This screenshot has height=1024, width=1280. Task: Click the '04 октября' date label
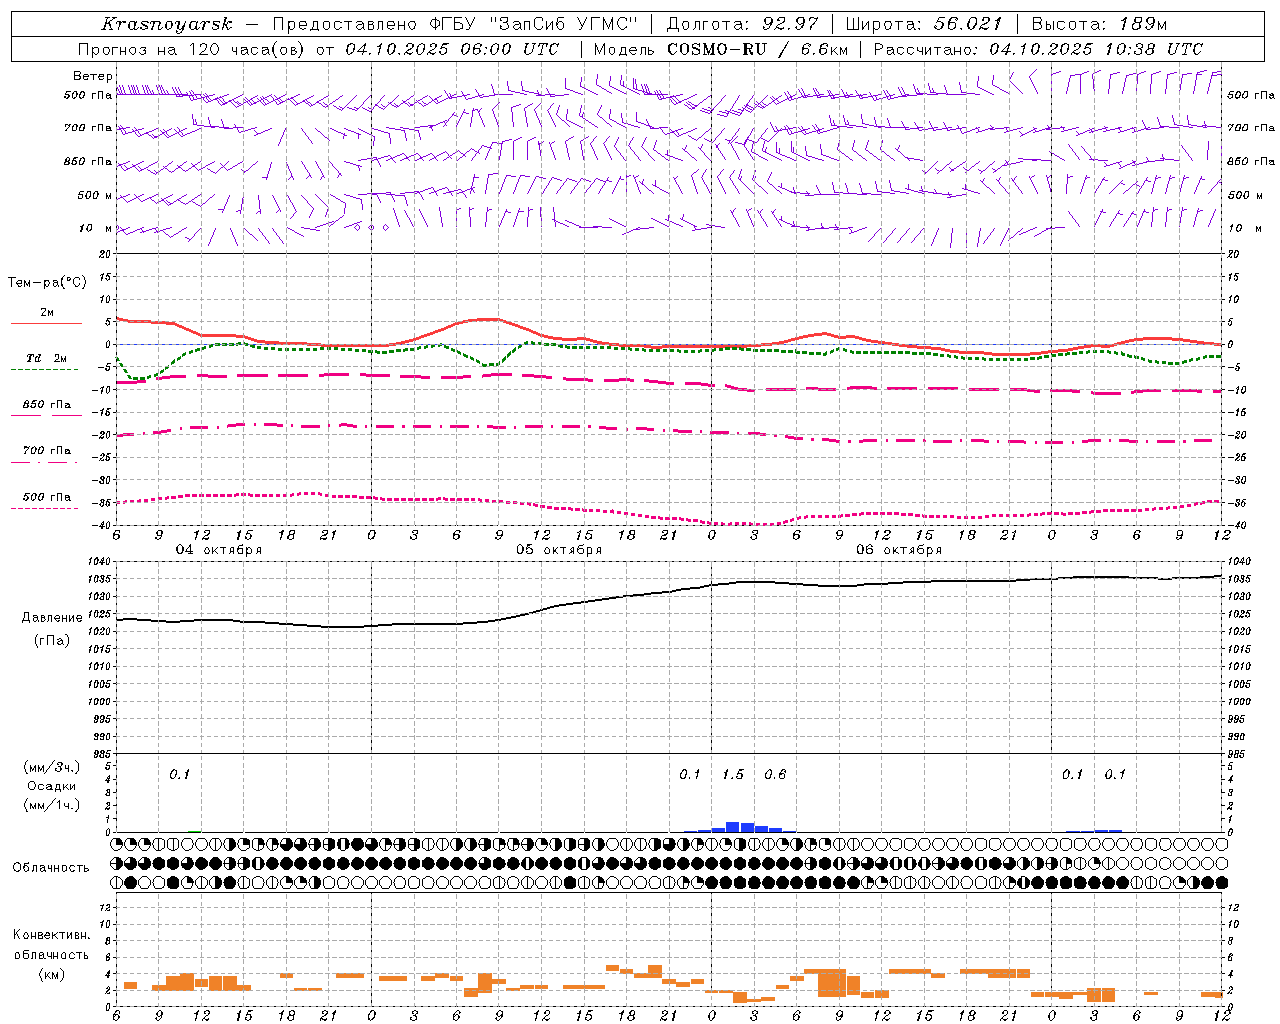219,550
